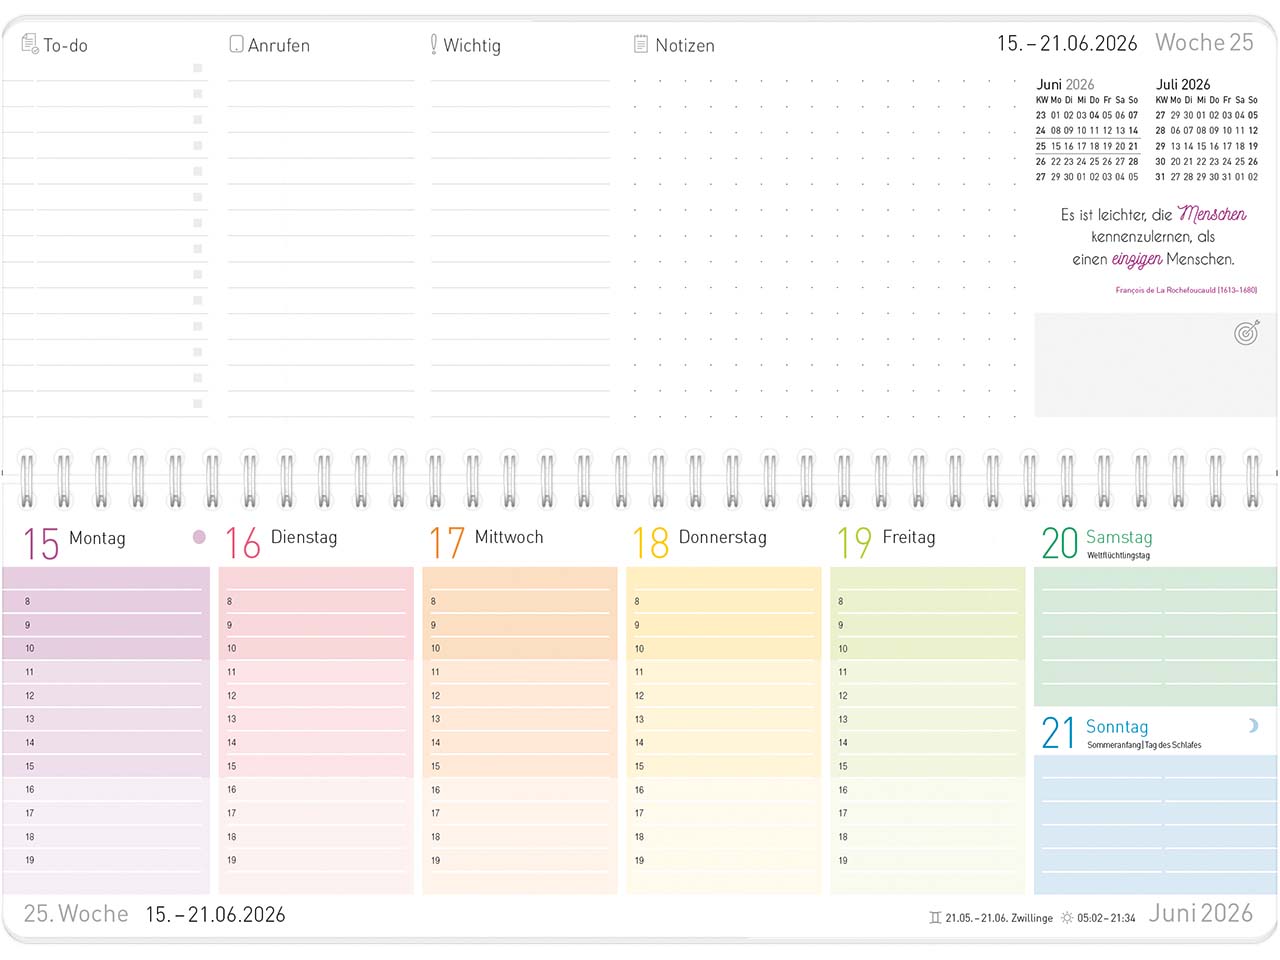This screenshot has width=1280, height=960.
Task: Click the Wichtig exclamation mark icon
Action: coord(433,44)
